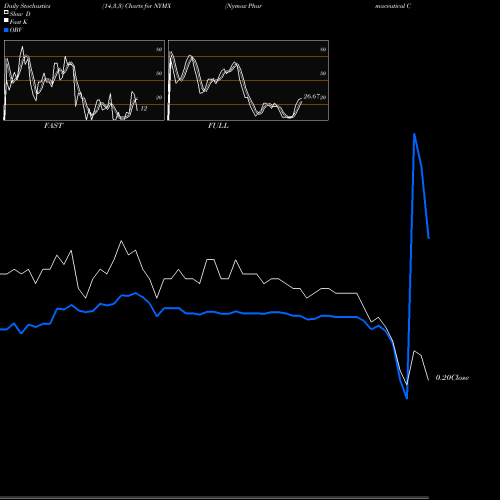This screenshot has width=500, height=500.
Task: Click the 'Fast K' legend label
Action: click(x=19, y=22)
